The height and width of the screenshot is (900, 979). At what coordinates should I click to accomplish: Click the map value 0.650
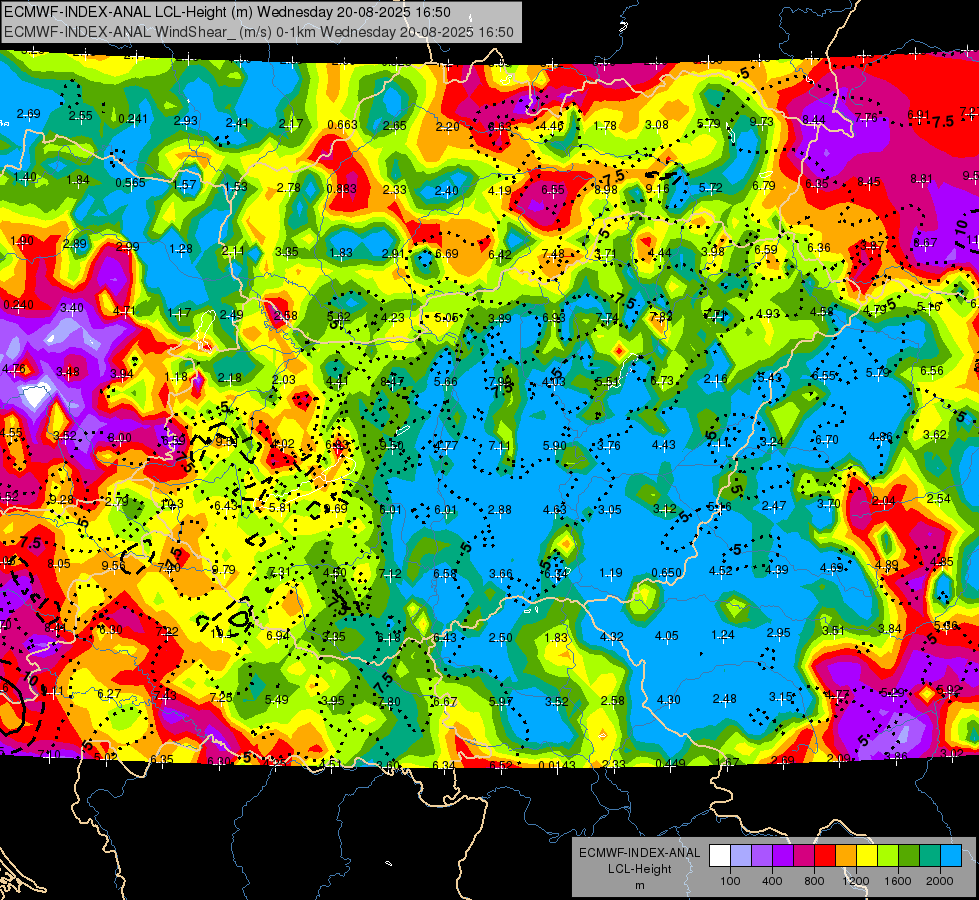point(666,573)
